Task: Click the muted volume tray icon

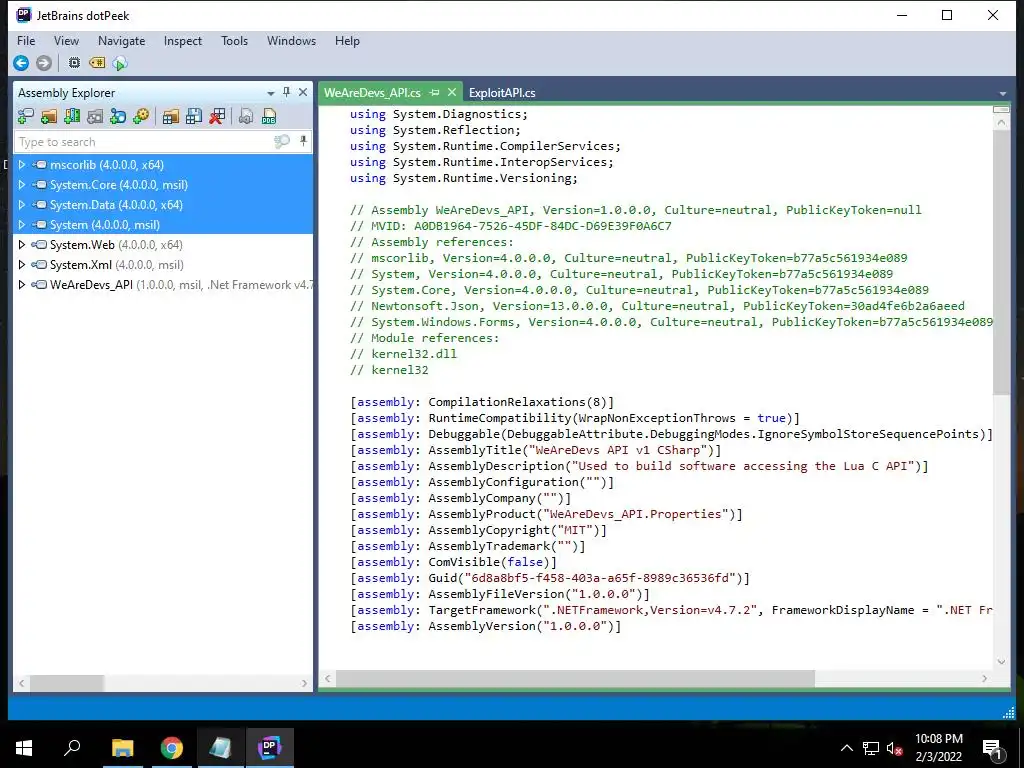Action: tap(893, 748)
